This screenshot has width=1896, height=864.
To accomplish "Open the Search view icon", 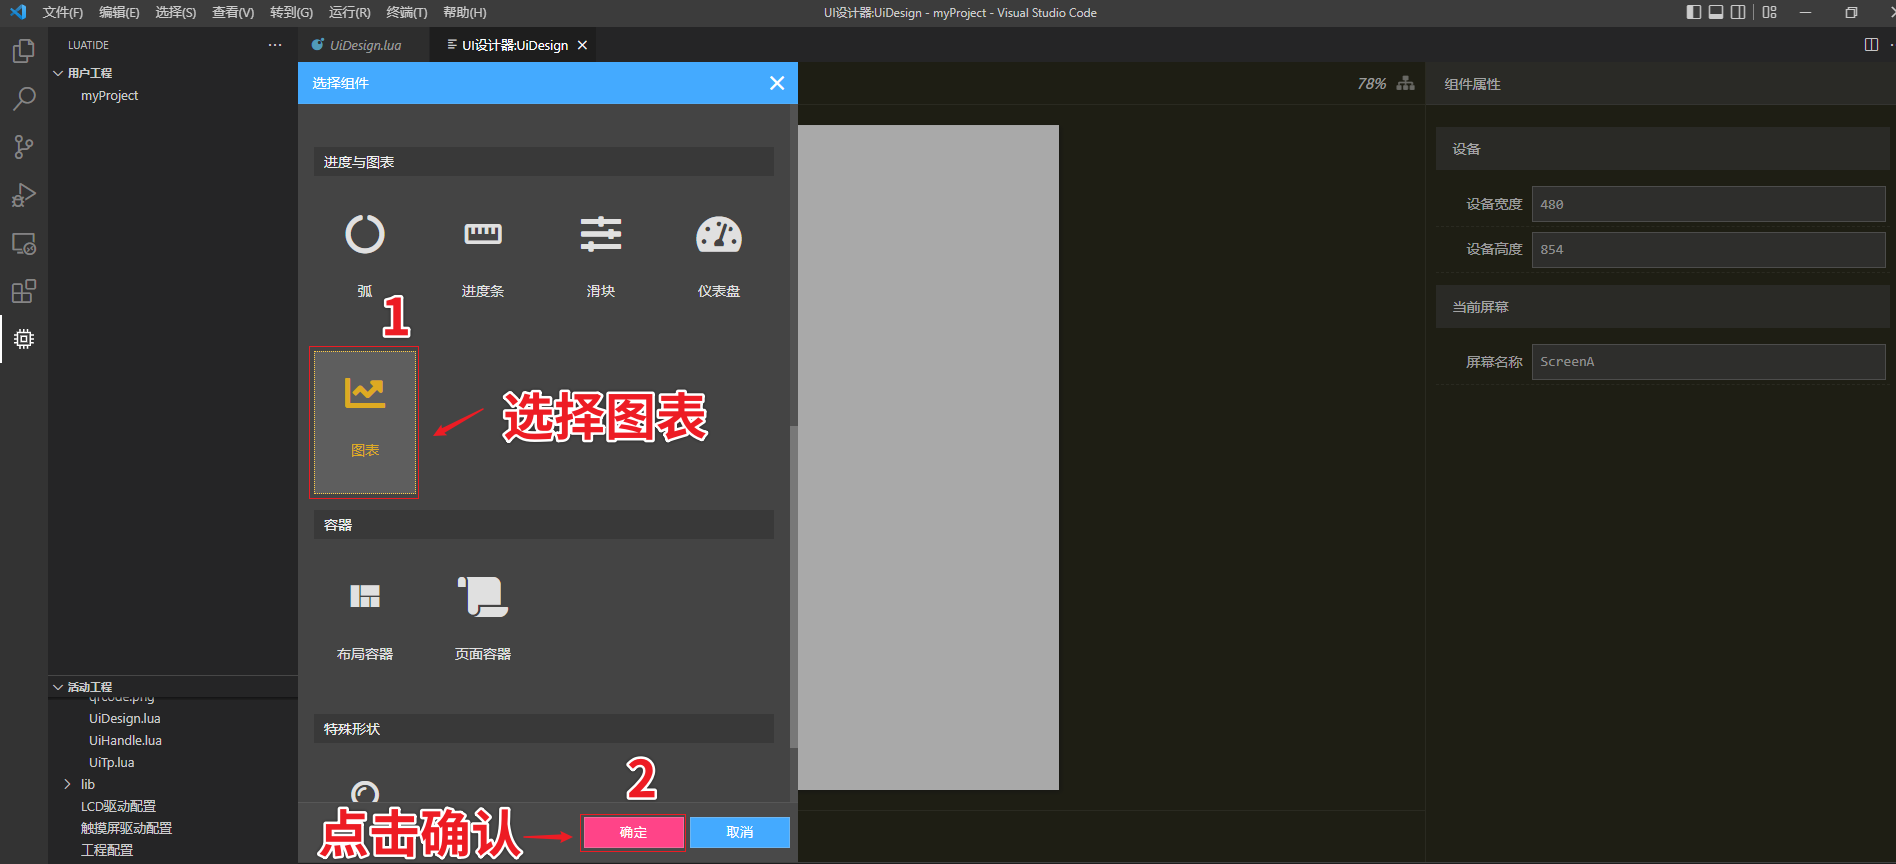I will point(24,99).
